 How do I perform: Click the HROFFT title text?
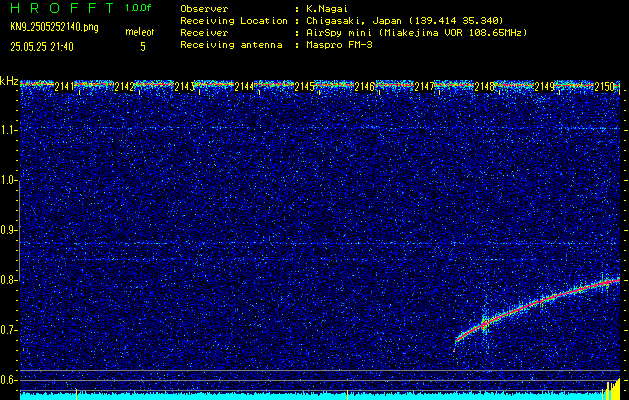coord(62,8)
